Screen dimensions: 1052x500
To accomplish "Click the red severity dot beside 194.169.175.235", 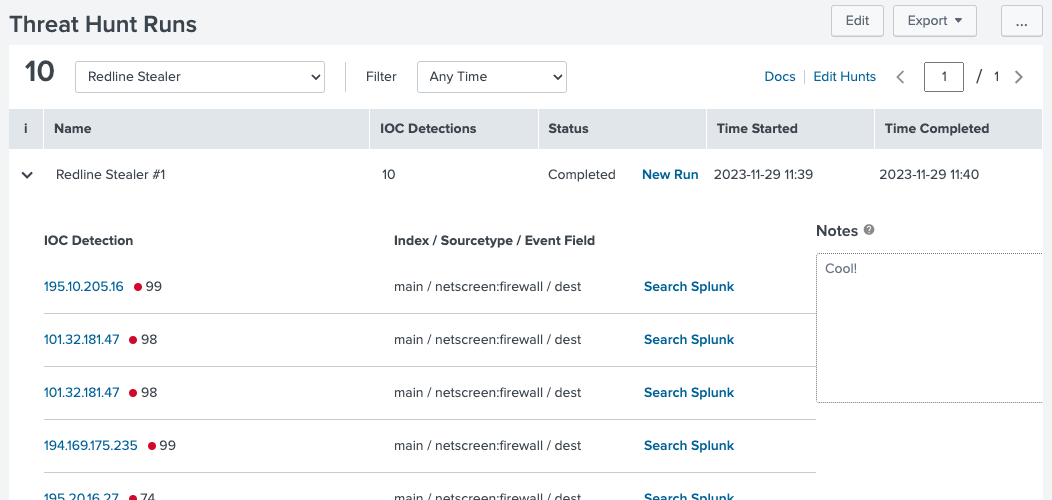I will point(152,446).
